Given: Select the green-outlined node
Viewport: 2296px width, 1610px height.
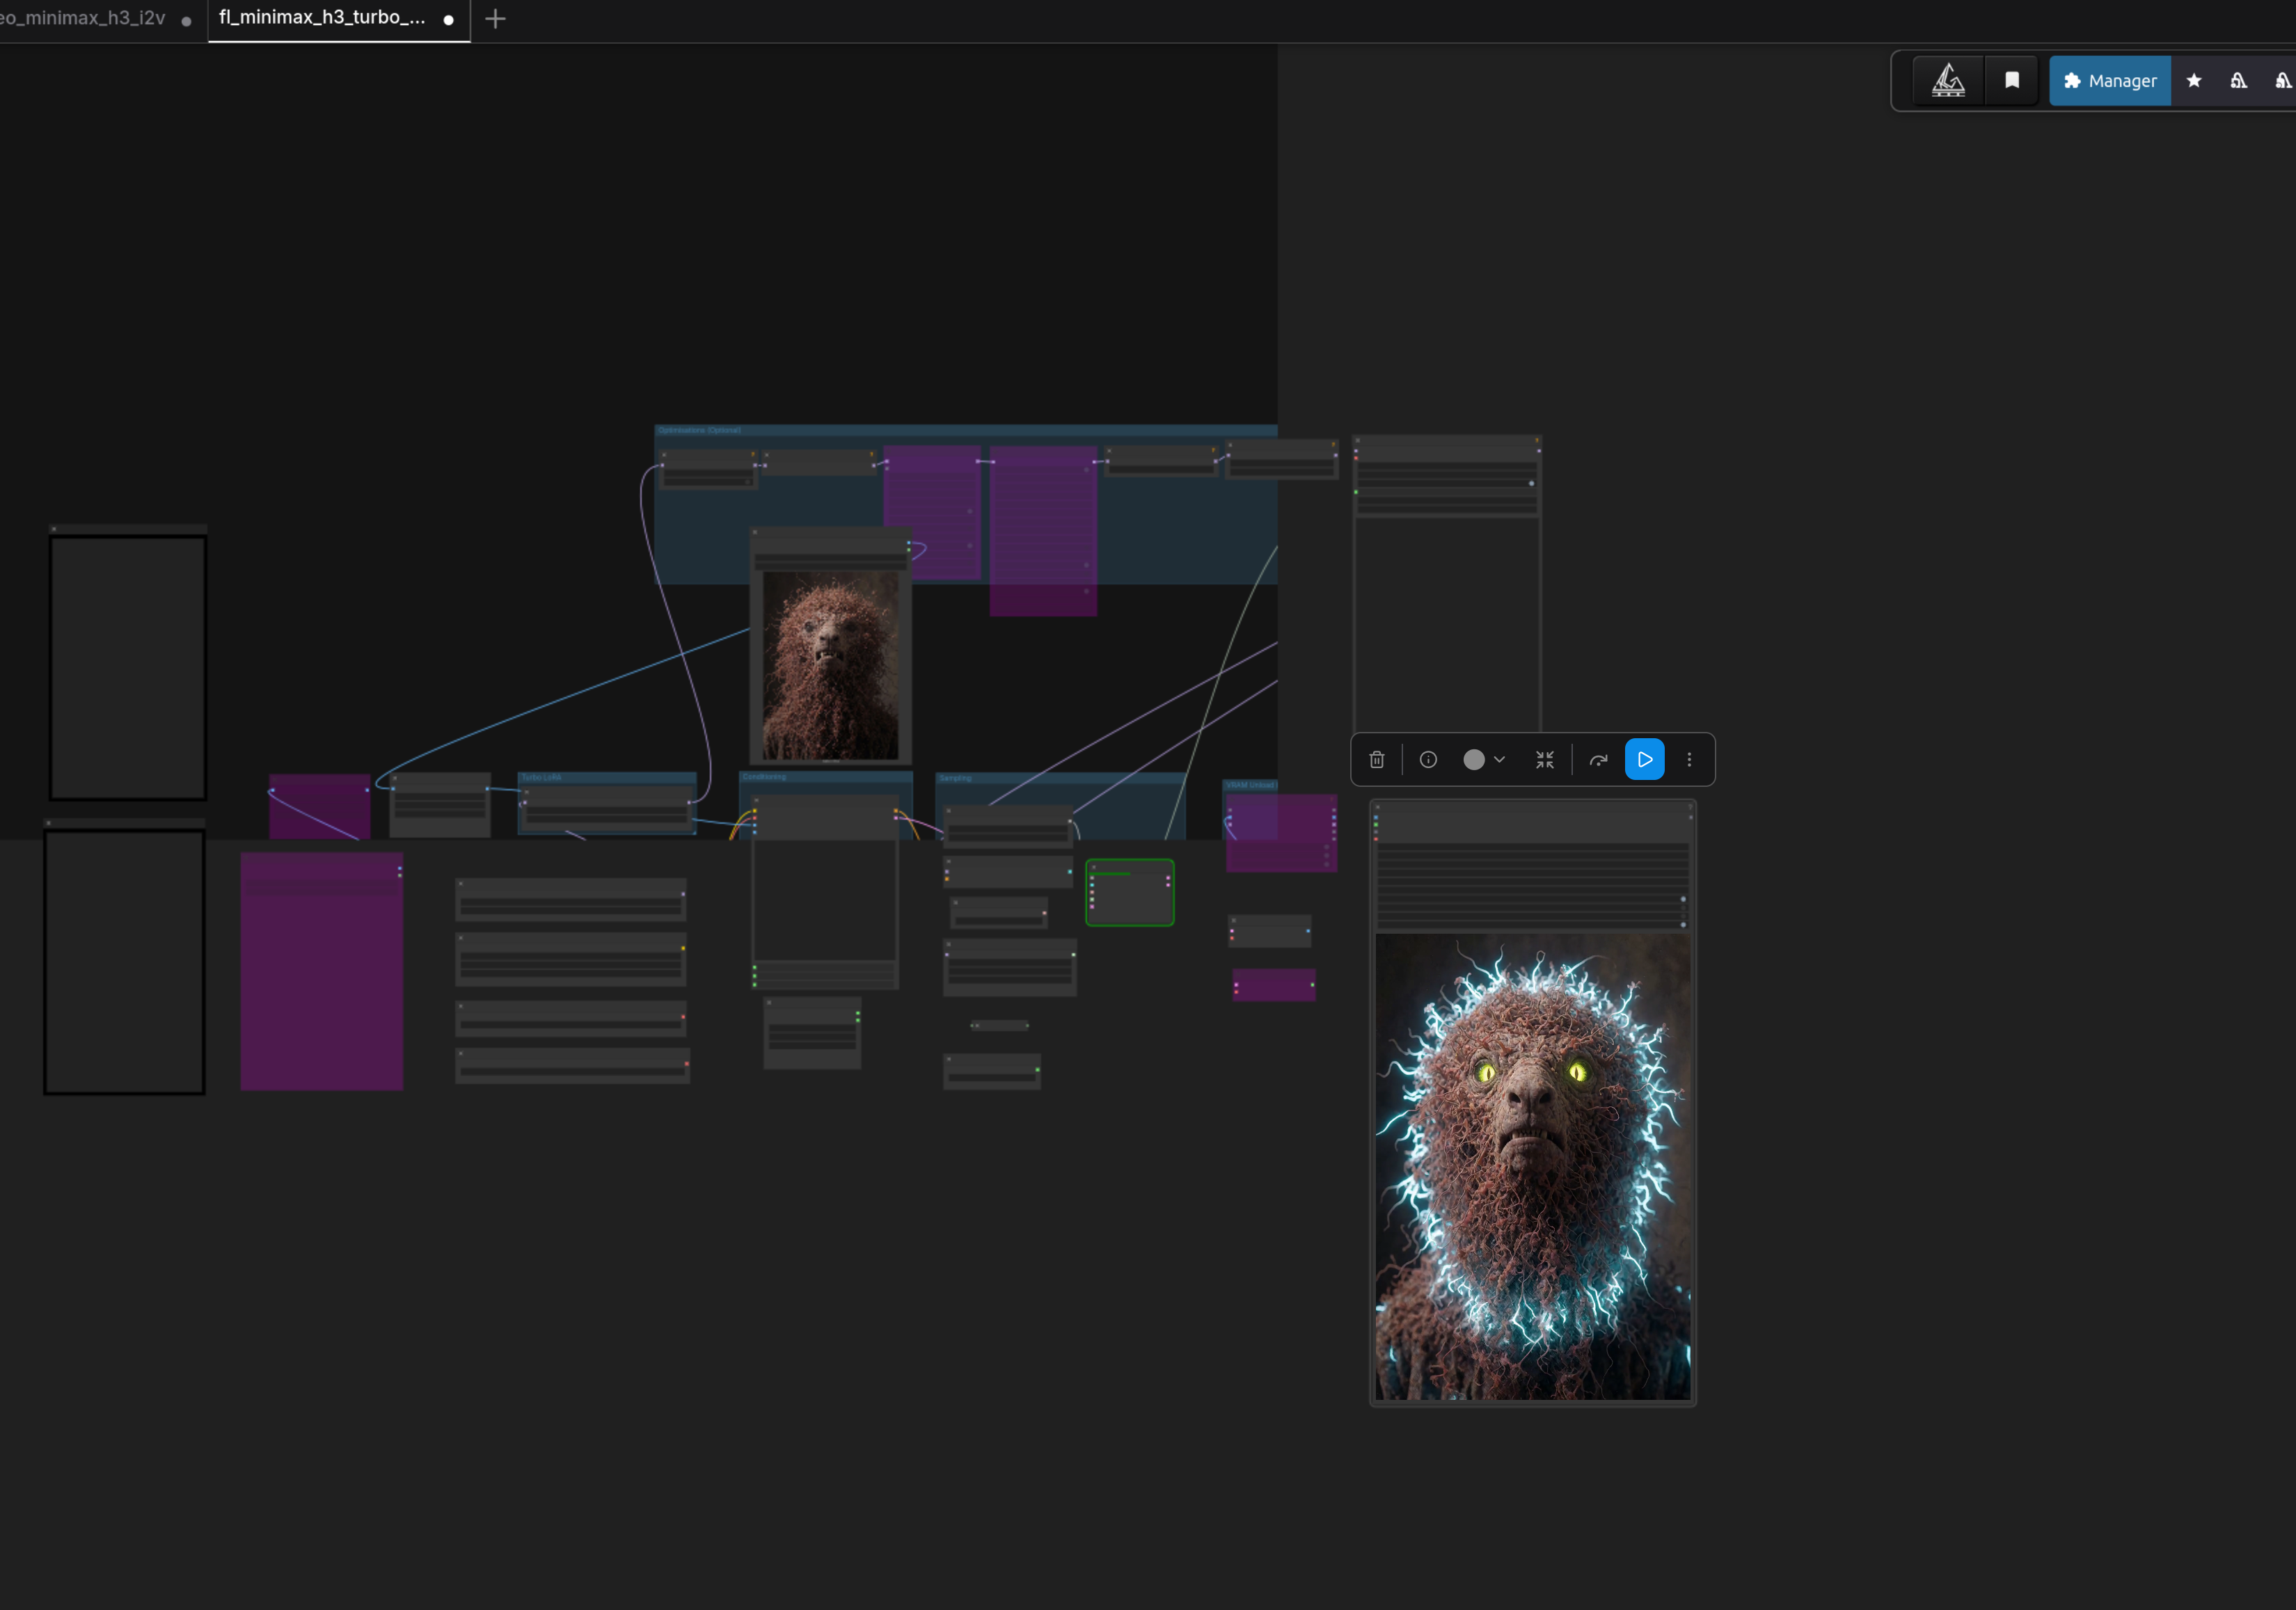Looking at the screenshot, I should [x=1130, y=892].
